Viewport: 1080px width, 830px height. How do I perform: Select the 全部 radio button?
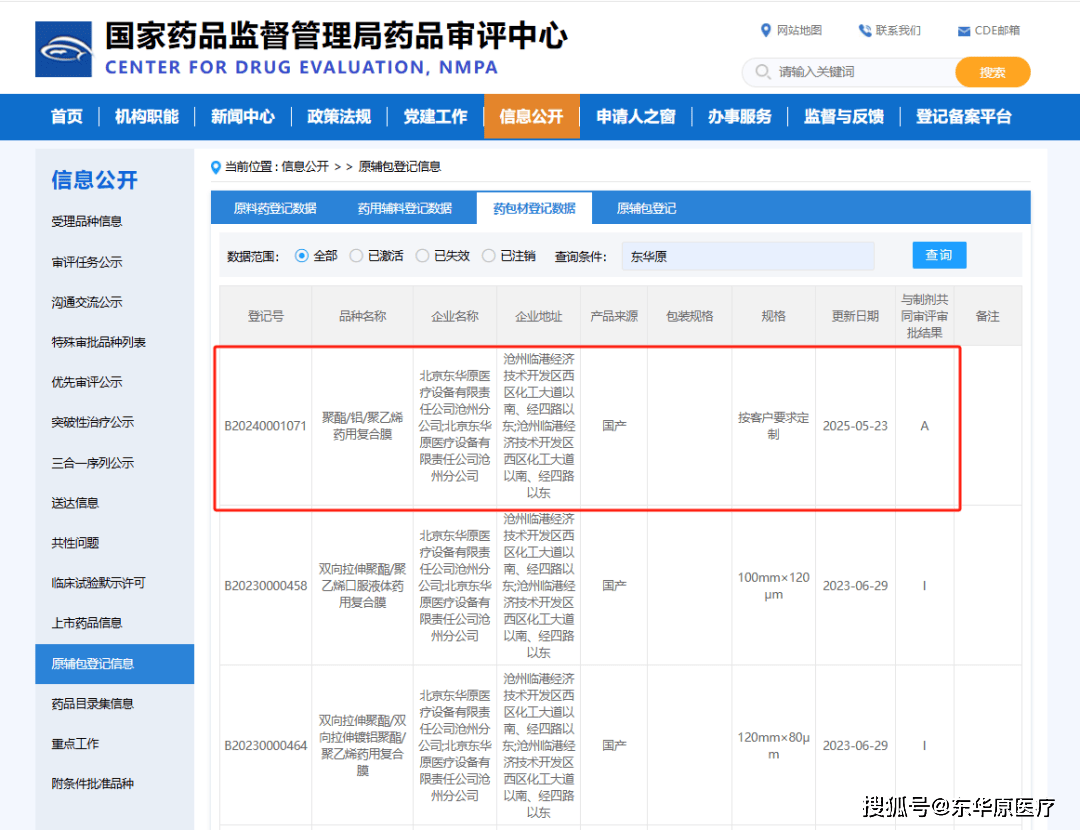pos(302,256)
